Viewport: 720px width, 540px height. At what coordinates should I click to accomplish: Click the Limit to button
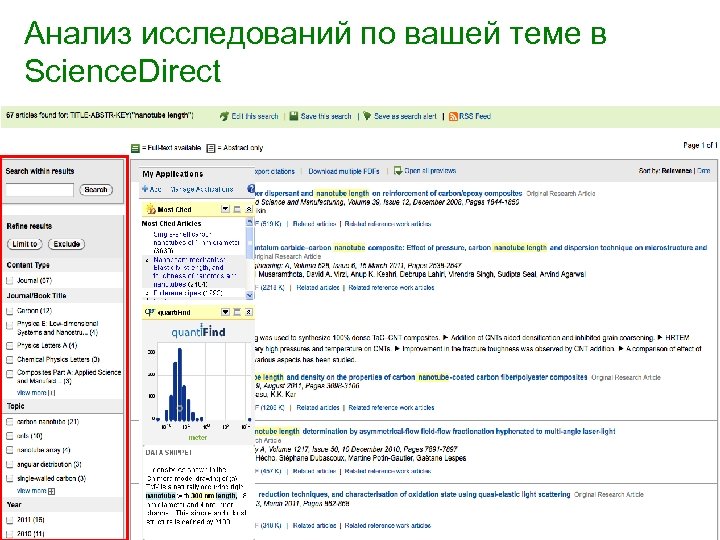point(24,244)
